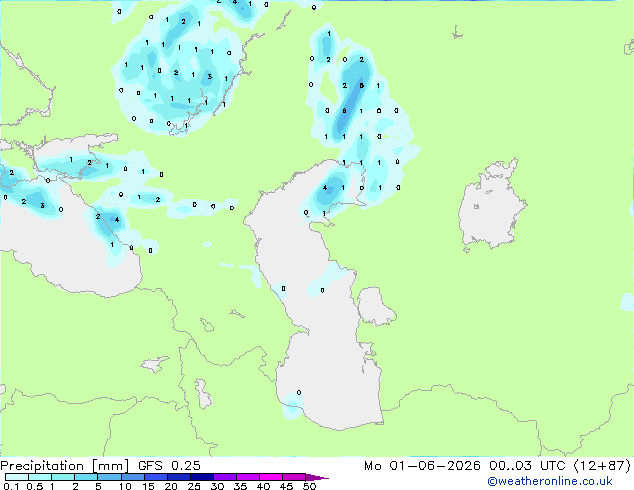Click the '25' legend scale label
The width and height of the screenshot is (634, 490).
click(194, 486)
